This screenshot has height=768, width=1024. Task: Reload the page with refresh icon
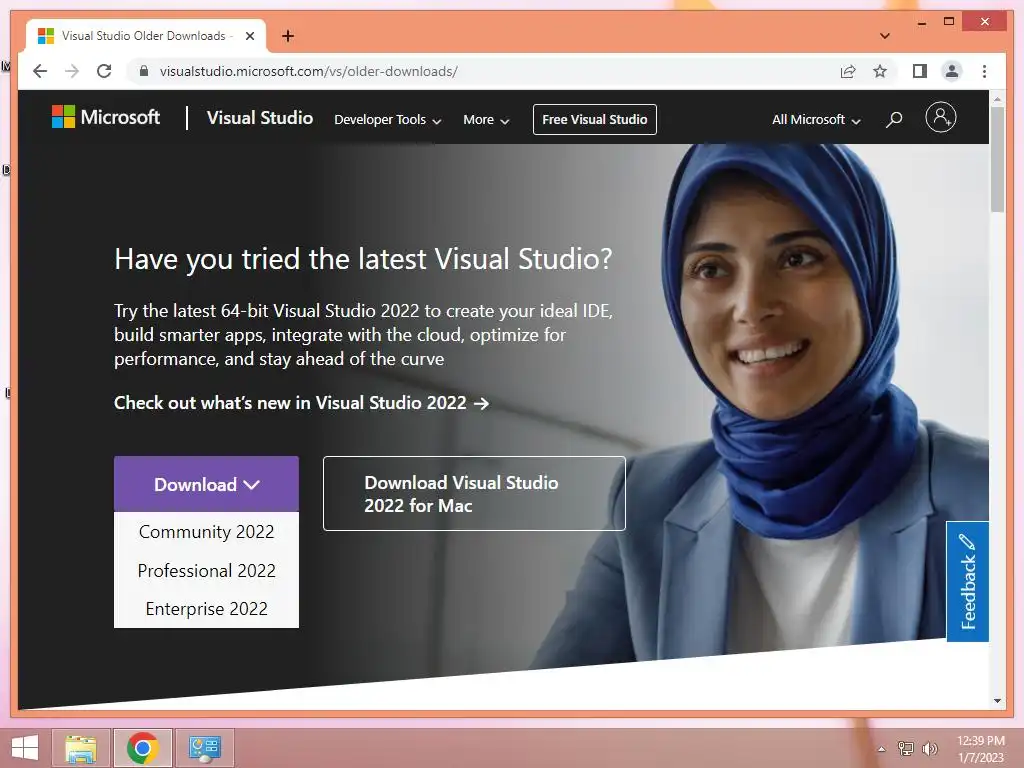[104, 71]
